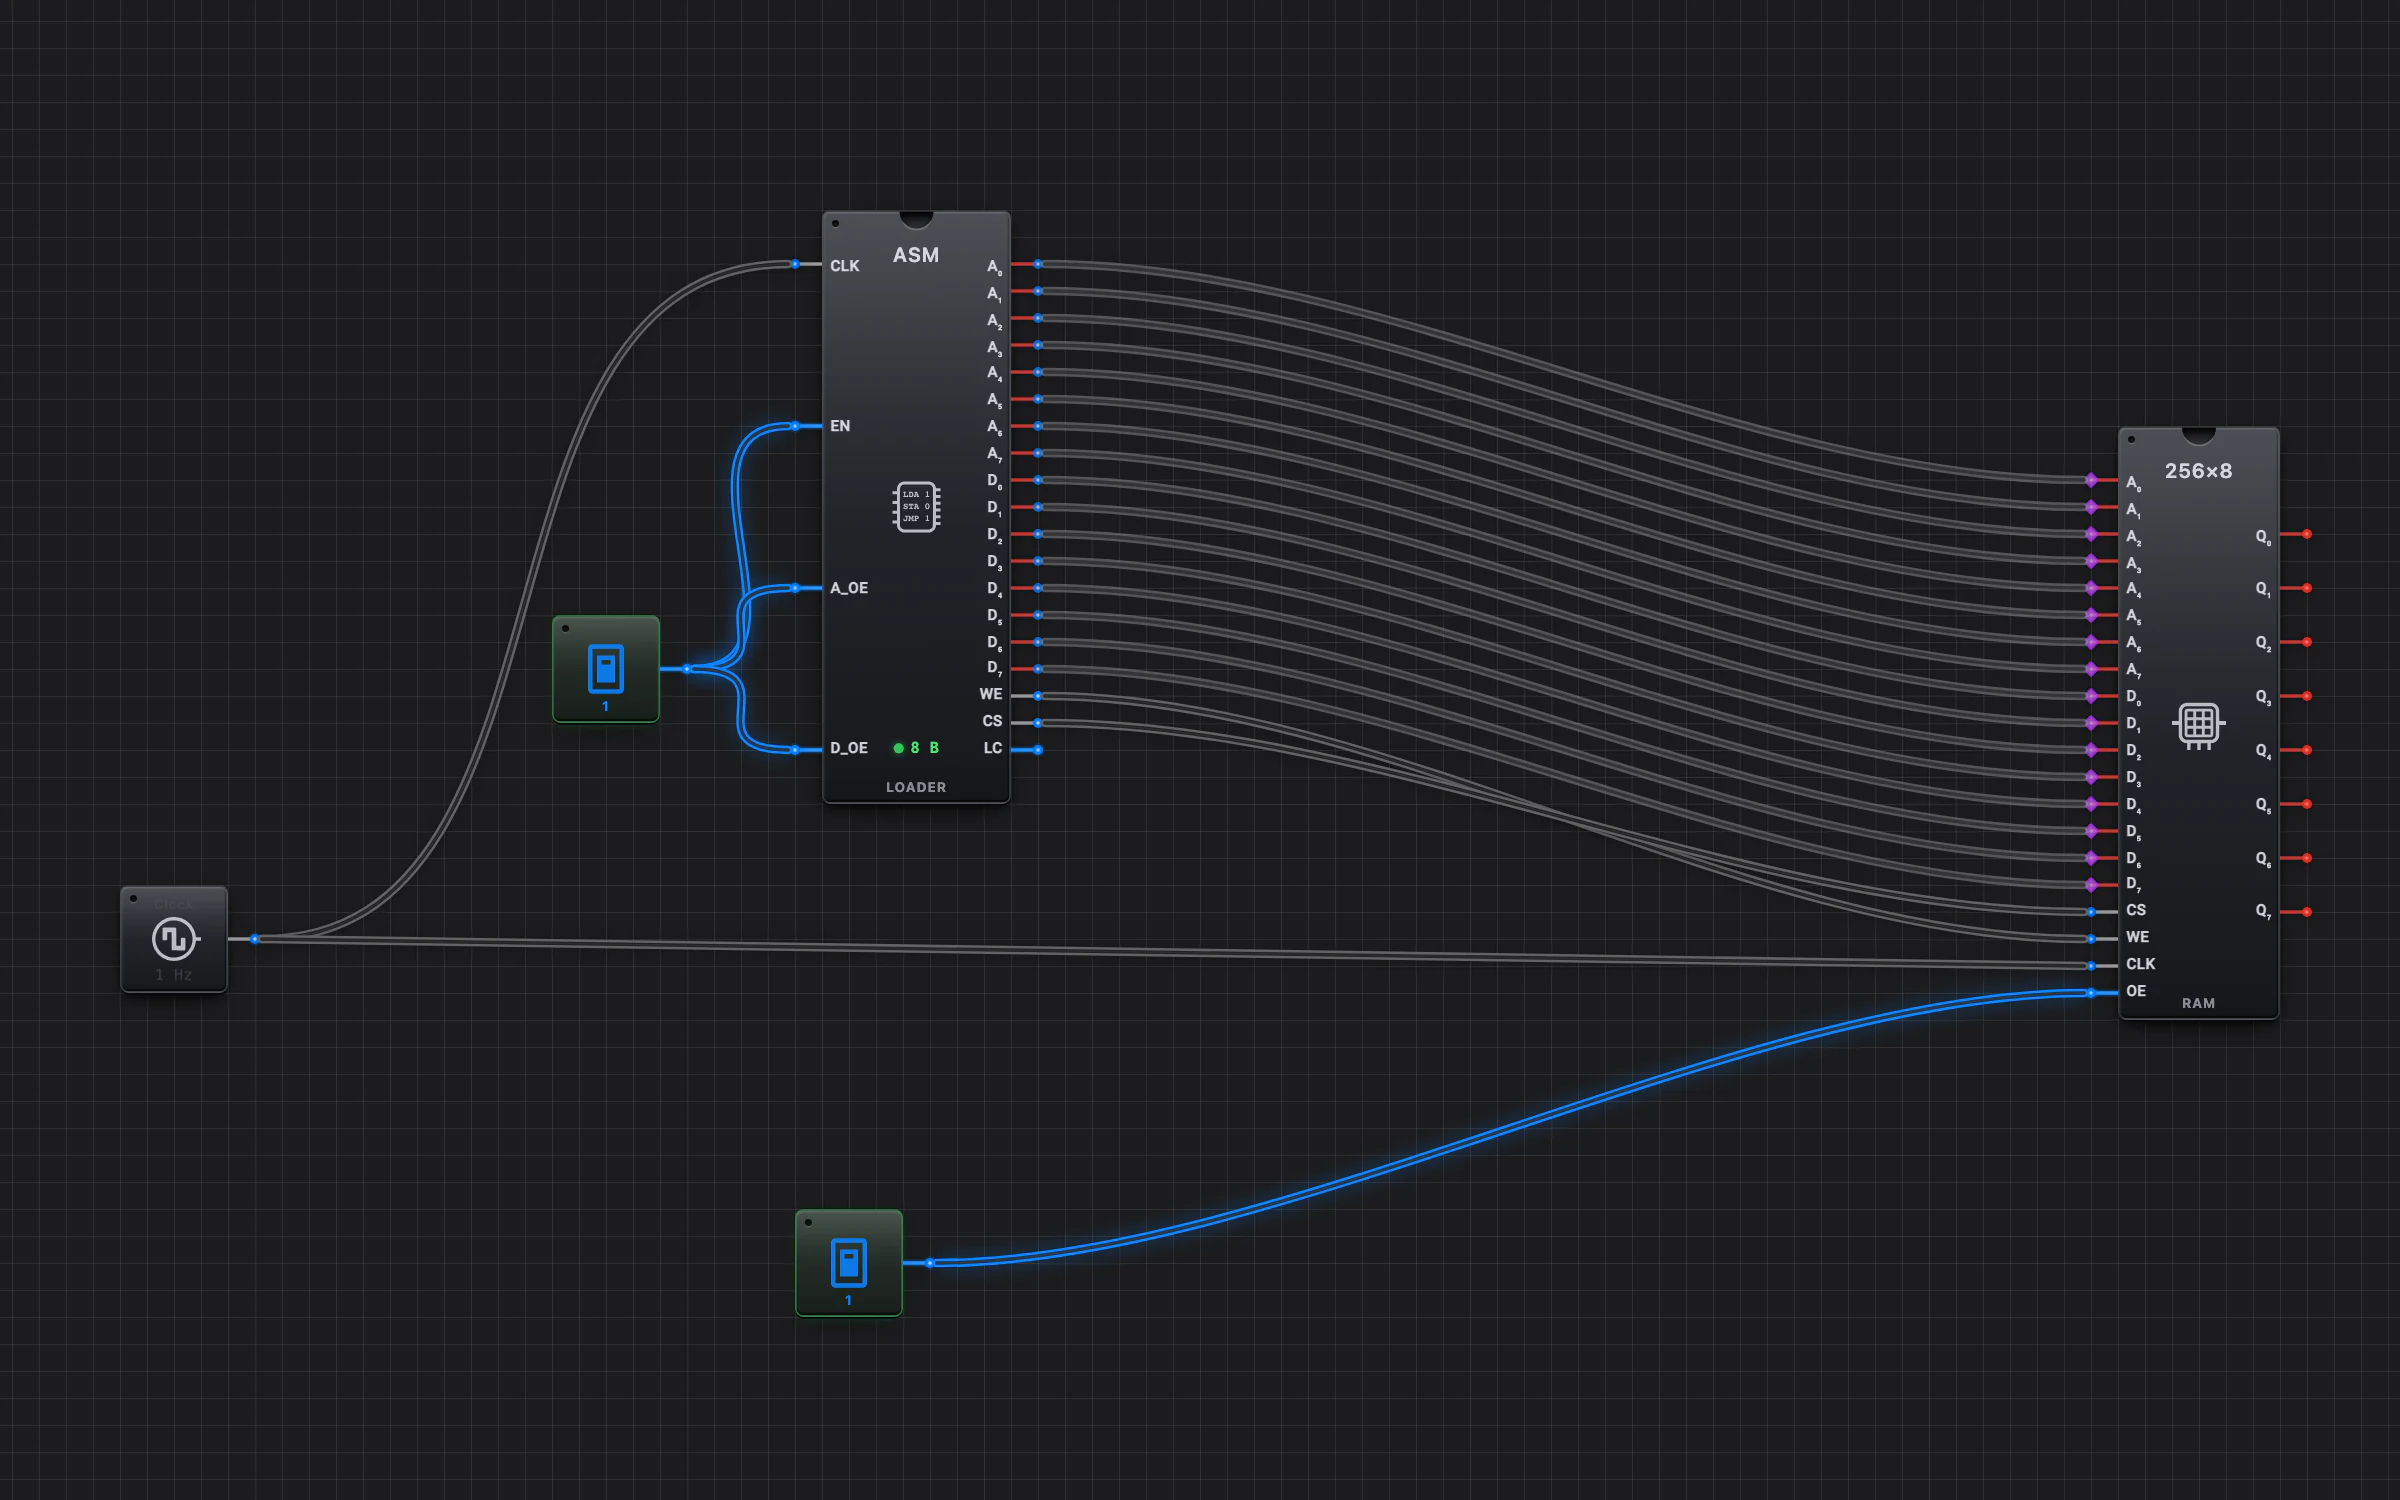Select the CLK input pin of ASM loader
The width and height of the screenshot is (2400, 1500).
[x=795, y=264]
